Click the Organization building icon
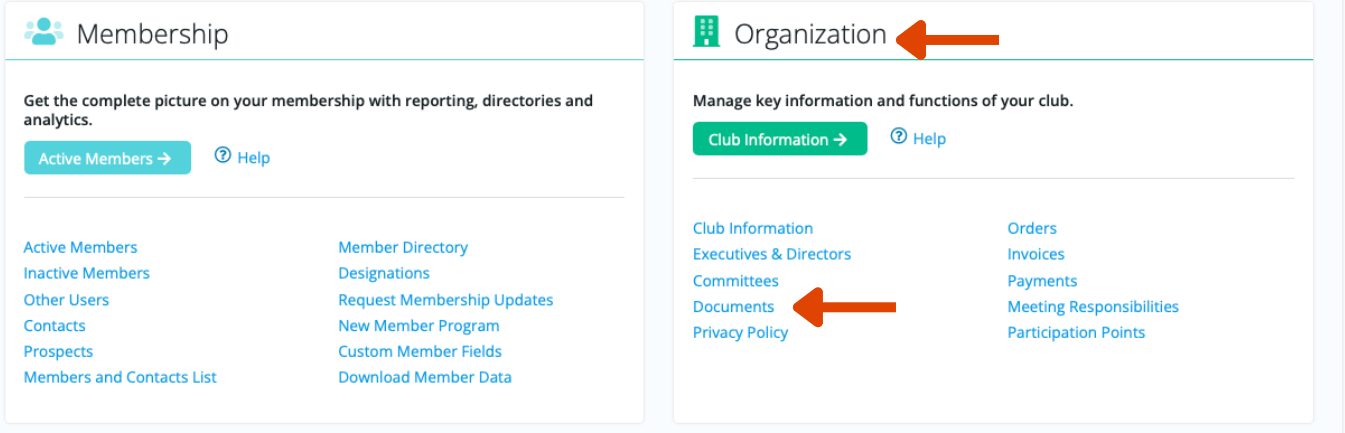The height and width of the screenshot is (433, 1345). (706, 32)
